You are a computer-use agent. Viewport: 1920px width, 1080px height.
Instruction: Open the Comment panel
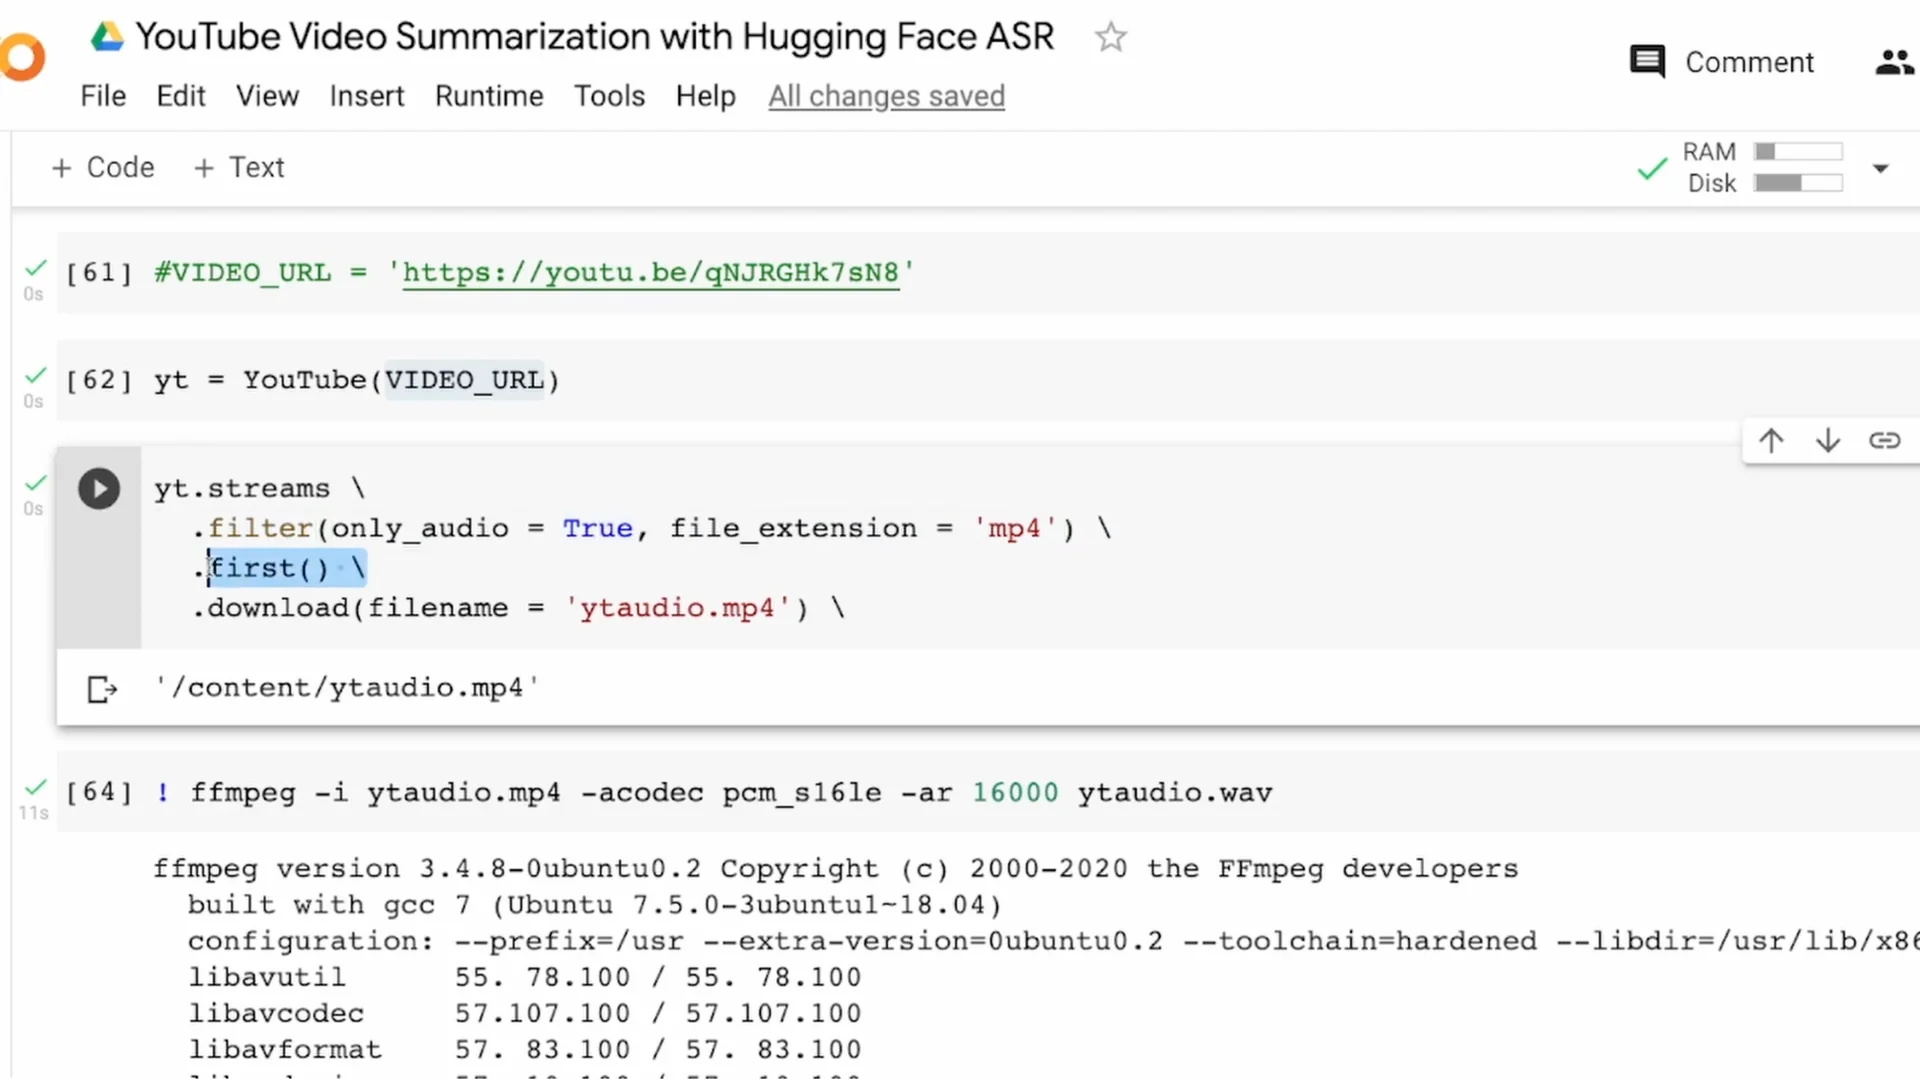coord(1720,61)
